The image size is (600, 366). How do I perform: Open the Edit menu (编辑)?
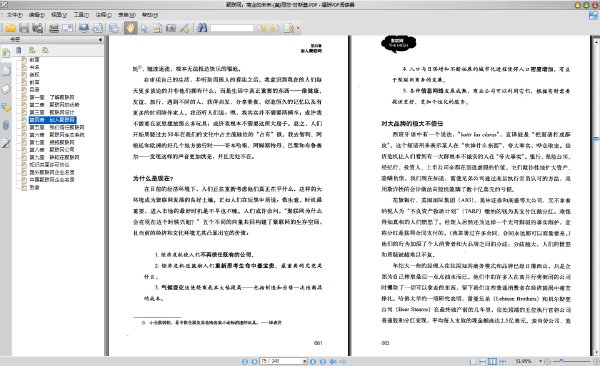37,15
